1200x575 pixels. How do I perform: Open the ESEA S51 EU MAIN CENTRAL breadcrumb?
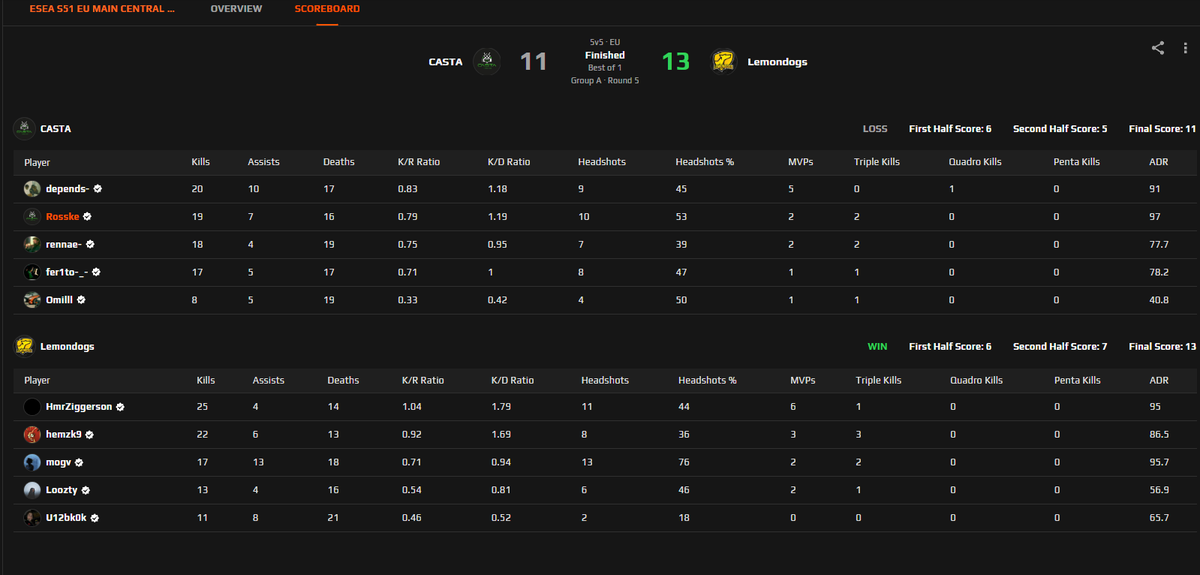click(x=102, y=9)
